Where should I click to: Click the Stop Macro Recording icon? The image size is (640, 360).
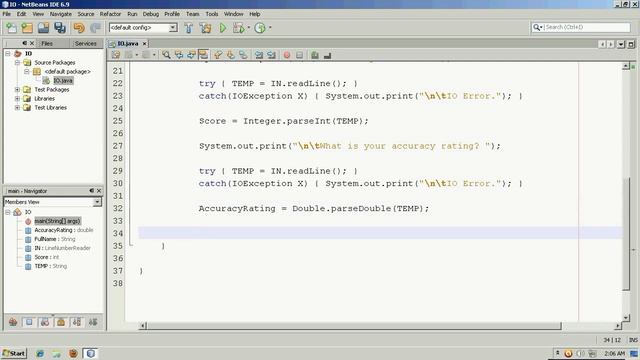[300, 55]
